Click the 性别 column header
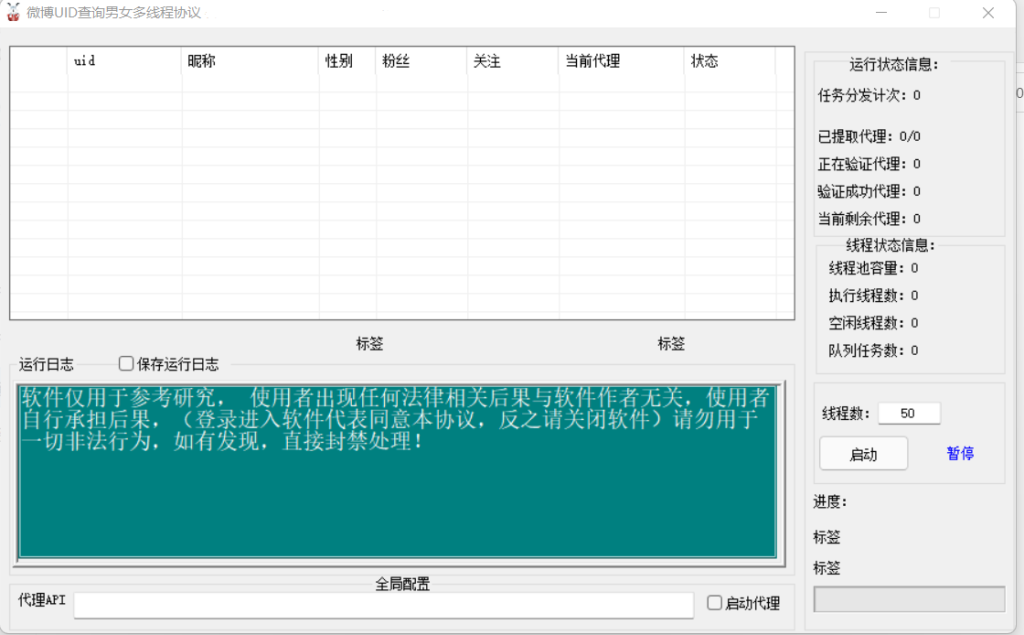The height and width of the screenshot is (635, 1024). (347, 62)
